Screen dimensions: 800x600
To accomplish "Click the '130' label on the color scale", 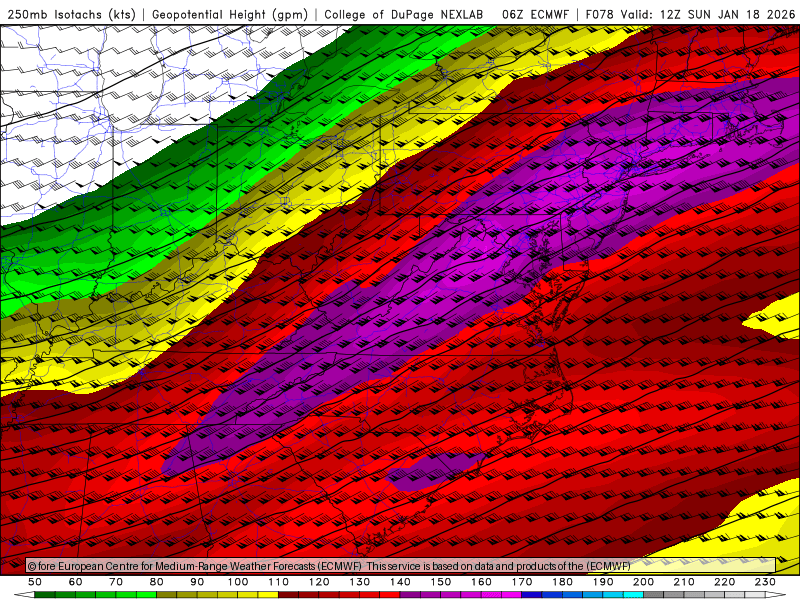I will click(360, 582).
